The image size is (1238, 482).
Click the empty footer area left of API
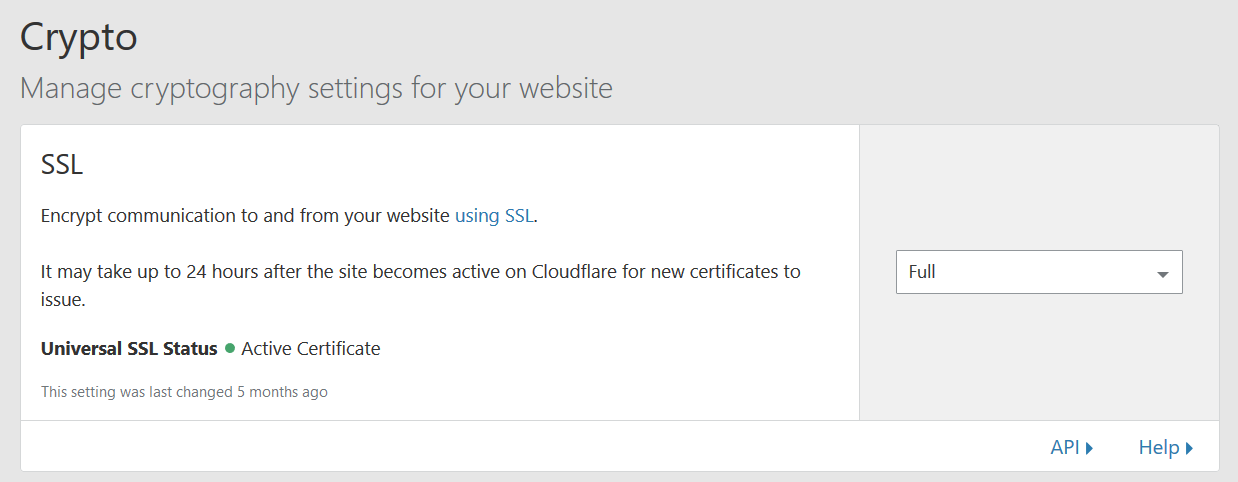tap(500, 447)
